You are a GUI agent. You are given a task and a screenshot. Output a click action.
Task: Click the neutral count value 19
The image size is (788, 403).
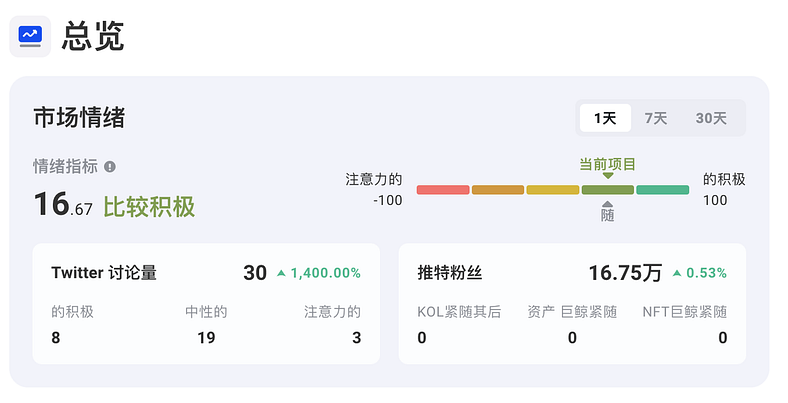[206, 338]
